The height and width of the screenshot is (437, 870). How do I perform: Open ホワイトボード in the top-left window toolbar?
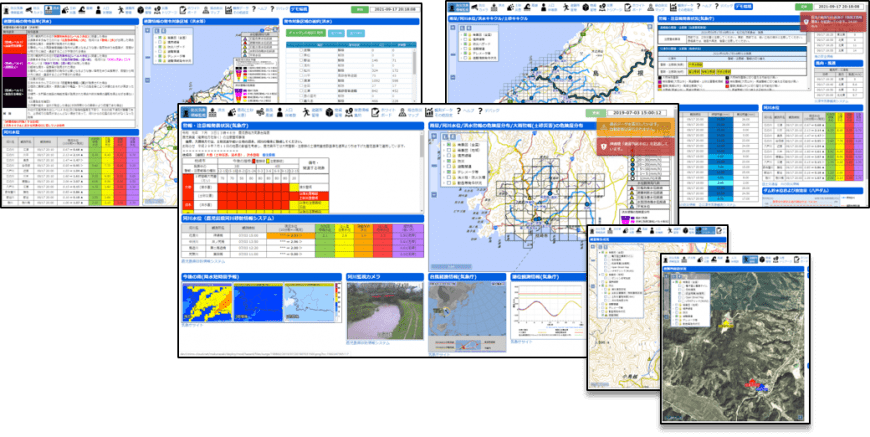[183, 10]
